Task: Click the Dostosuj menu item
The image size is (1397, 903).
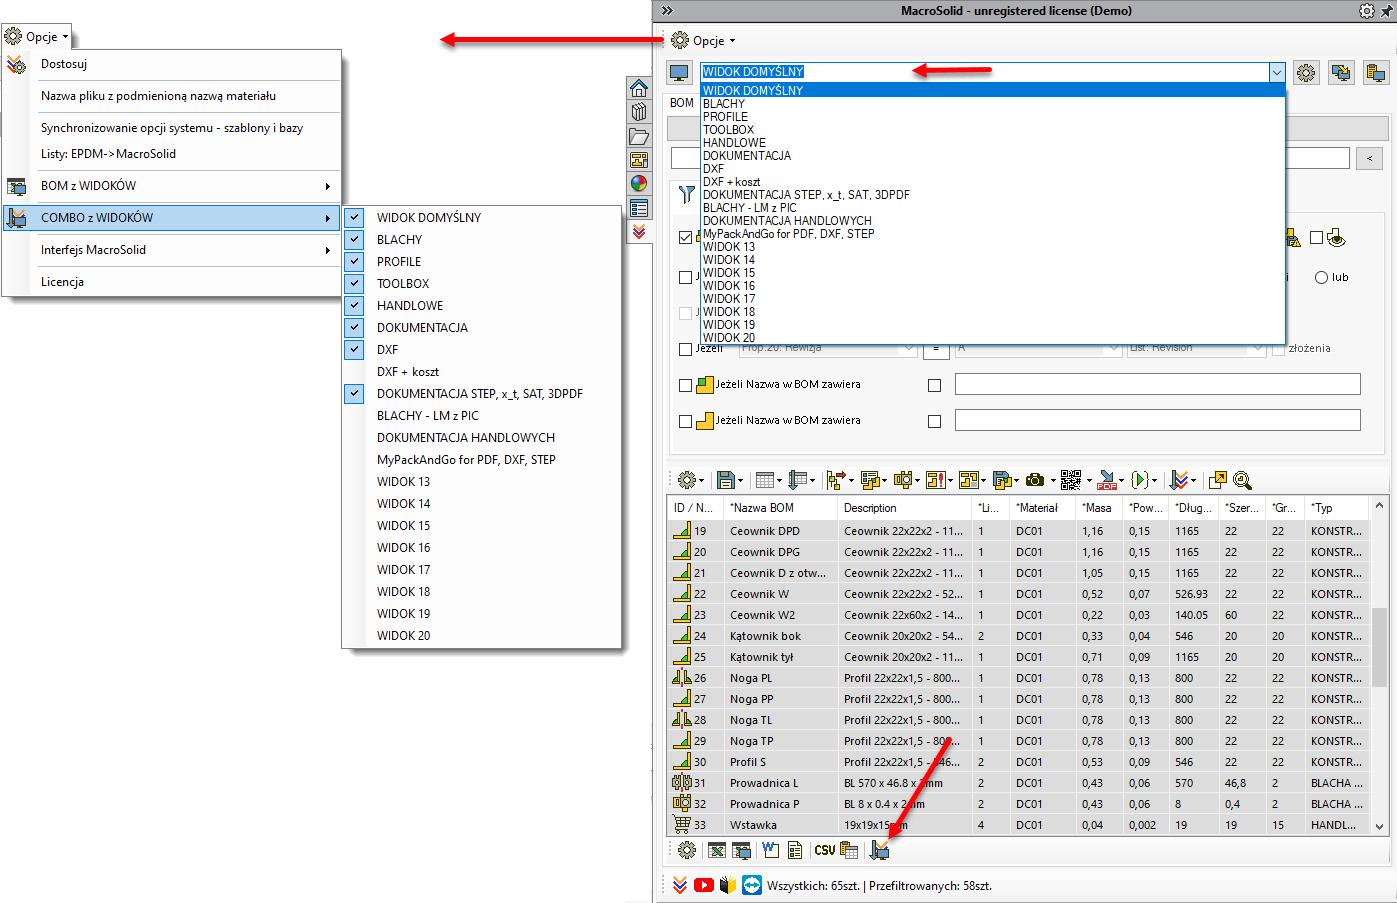Action: coord(172,63)
